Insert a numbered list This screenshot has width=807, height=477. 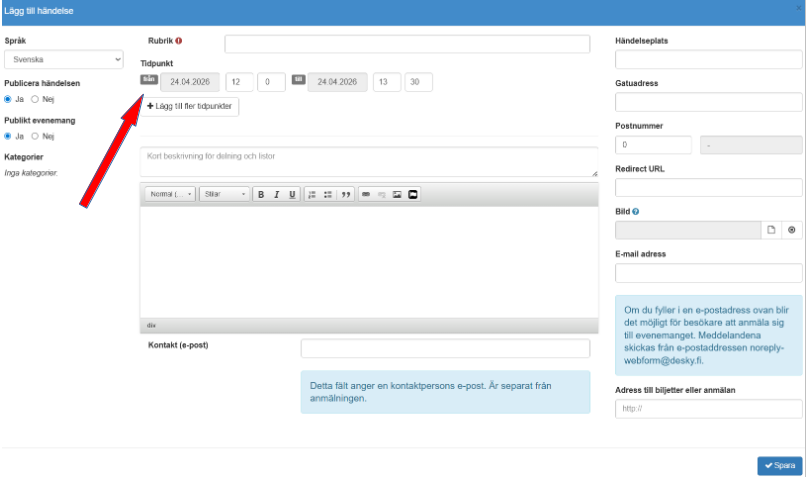pos(313,194)
